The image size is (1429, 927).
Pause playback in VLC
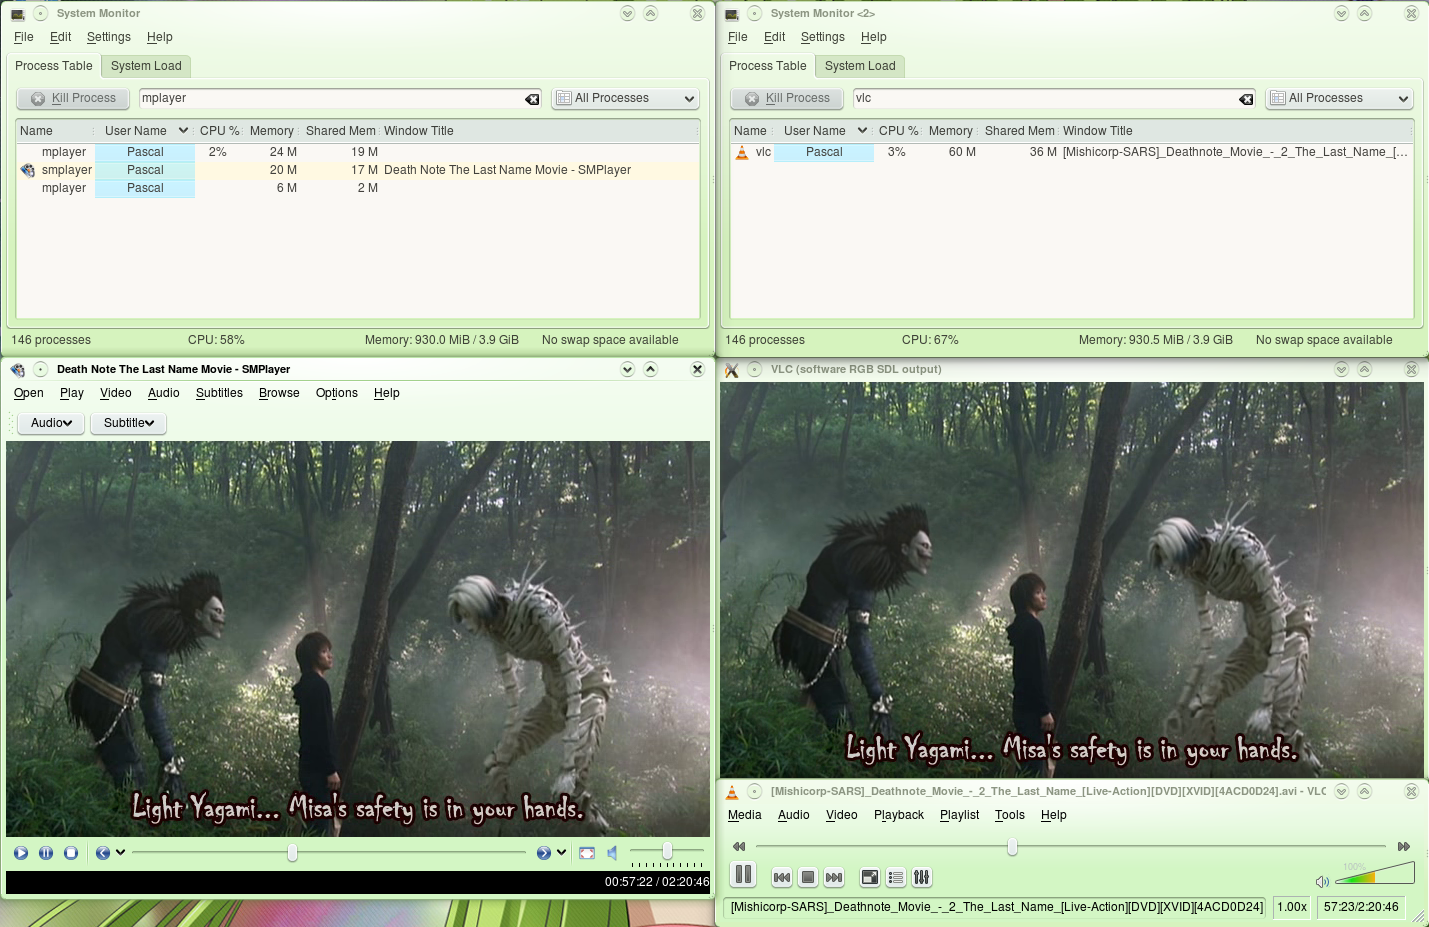click(743, 875)
